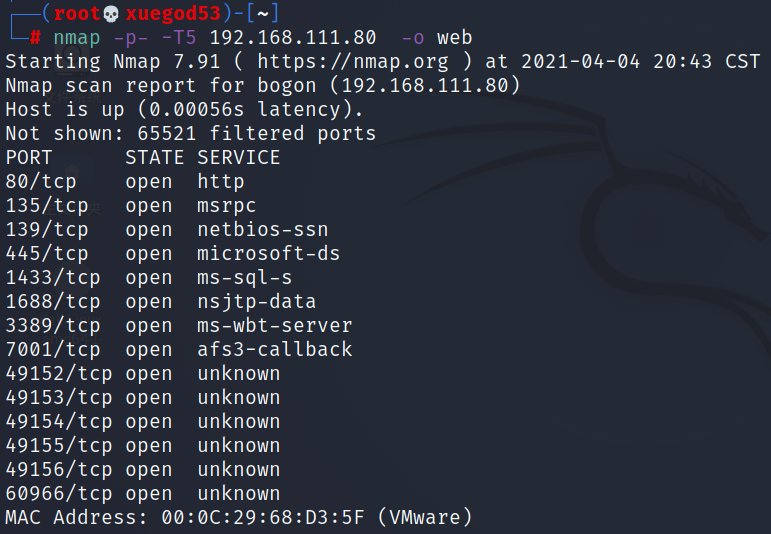
Task: Click the netbios-ssn service entry
Action: click(263, 230)
